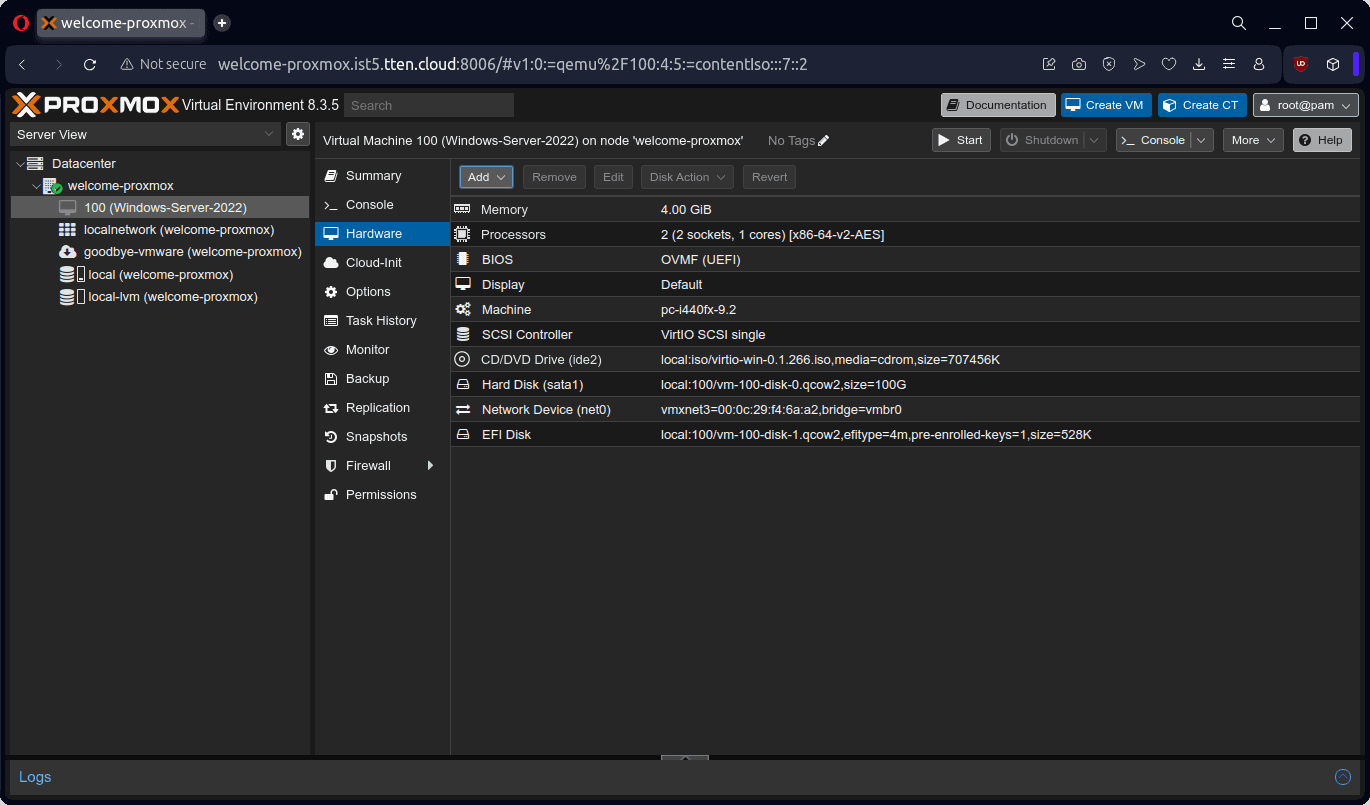Start the virtual machine
1370x805 pixels.
961,140
